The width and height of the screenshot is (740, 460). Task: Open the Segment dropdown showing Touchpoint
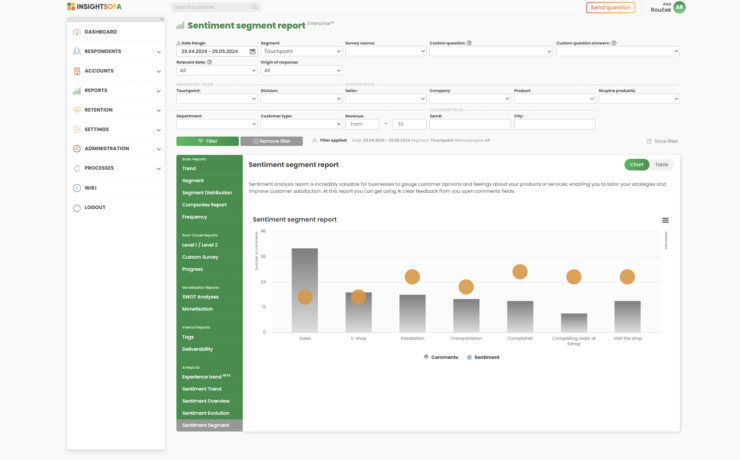click(x=302, y=51)
